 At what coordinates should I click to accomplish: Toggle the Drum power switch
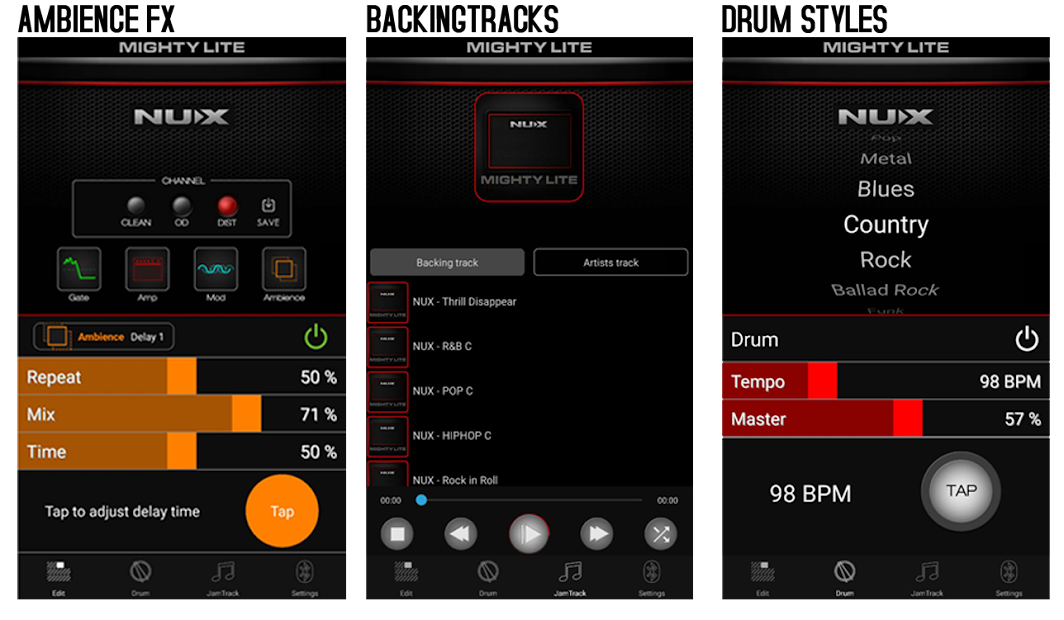[x=1027, y=339]
